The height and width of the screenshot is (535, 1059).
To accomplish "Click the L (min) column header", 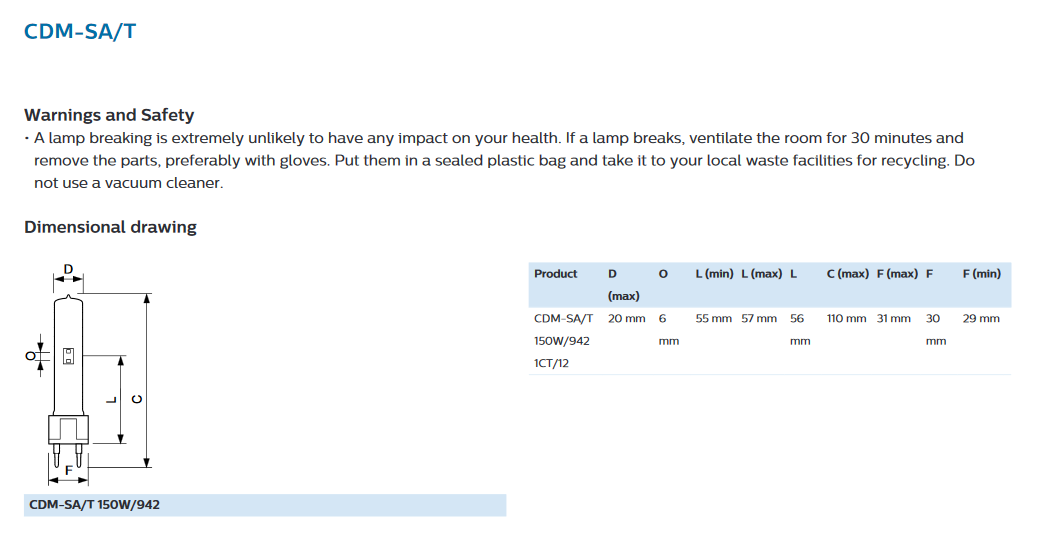I will (714, 274).
